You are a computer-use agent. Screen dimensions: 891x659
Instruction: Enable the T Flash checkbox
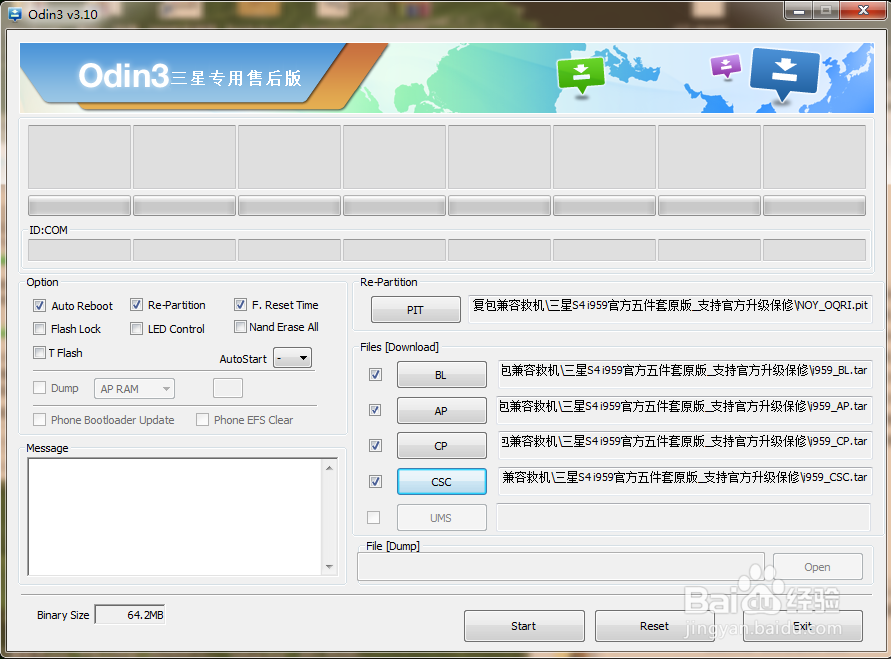point(39,352)
